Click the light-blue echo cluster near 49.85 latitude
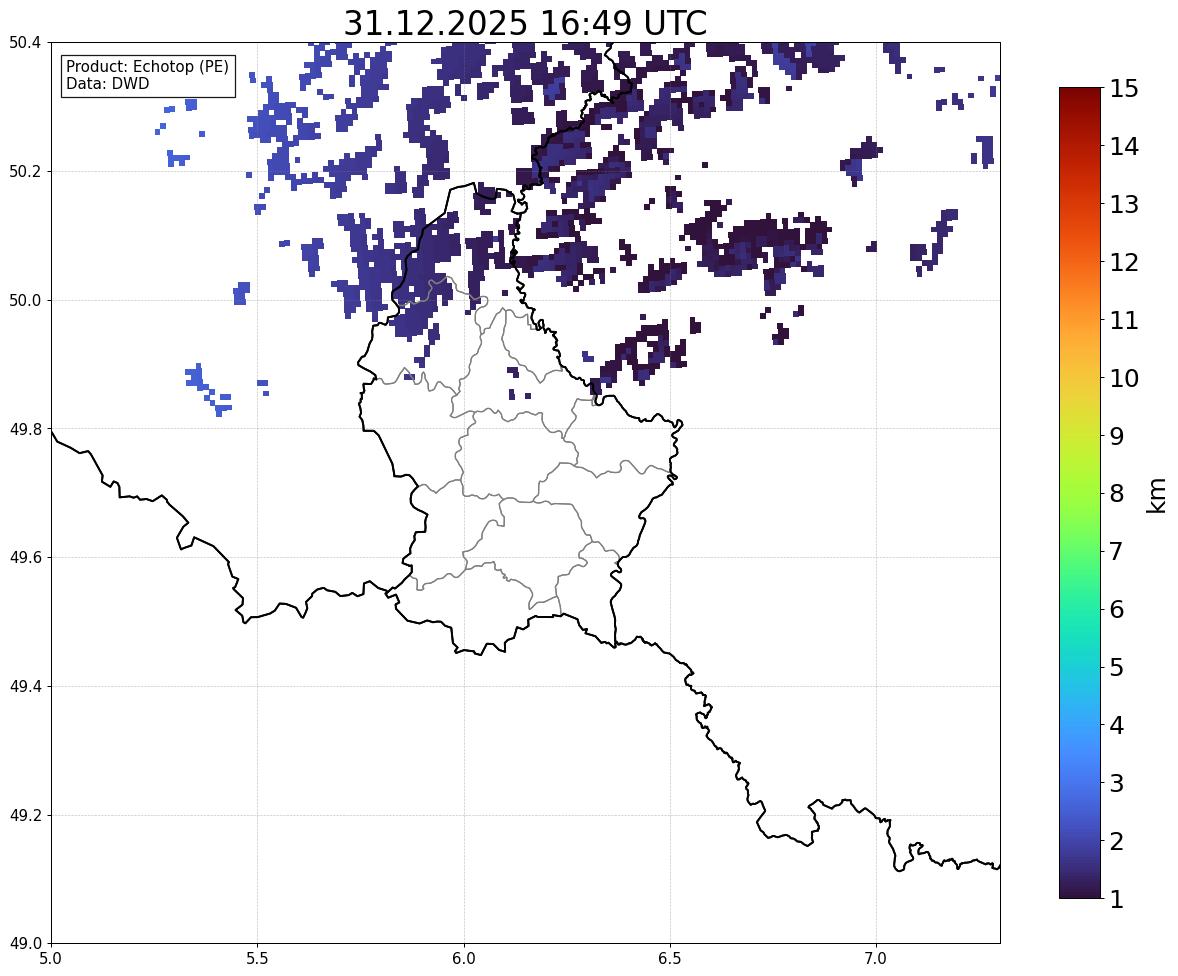 coord(208,390)
